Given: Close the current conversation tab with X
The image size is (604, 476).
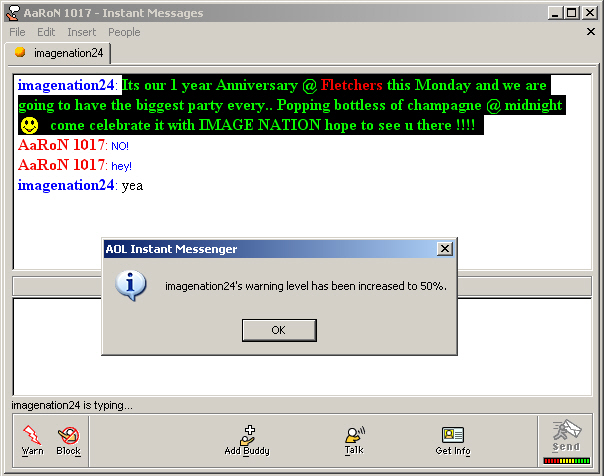Looking at the screenshot, I should [x=591, y=32].
